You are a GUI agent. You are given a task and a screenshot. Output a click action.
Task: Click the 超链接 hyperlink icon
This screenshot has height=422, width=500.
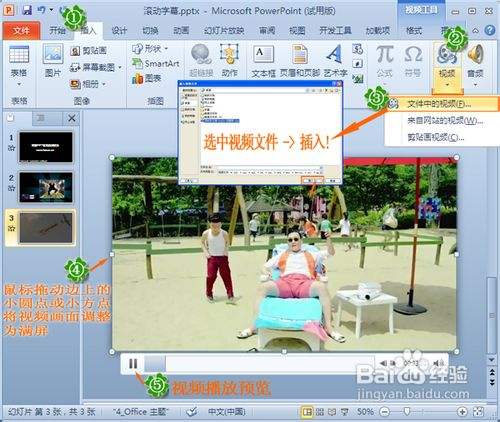pyautogui.click(x=201, y=55)
